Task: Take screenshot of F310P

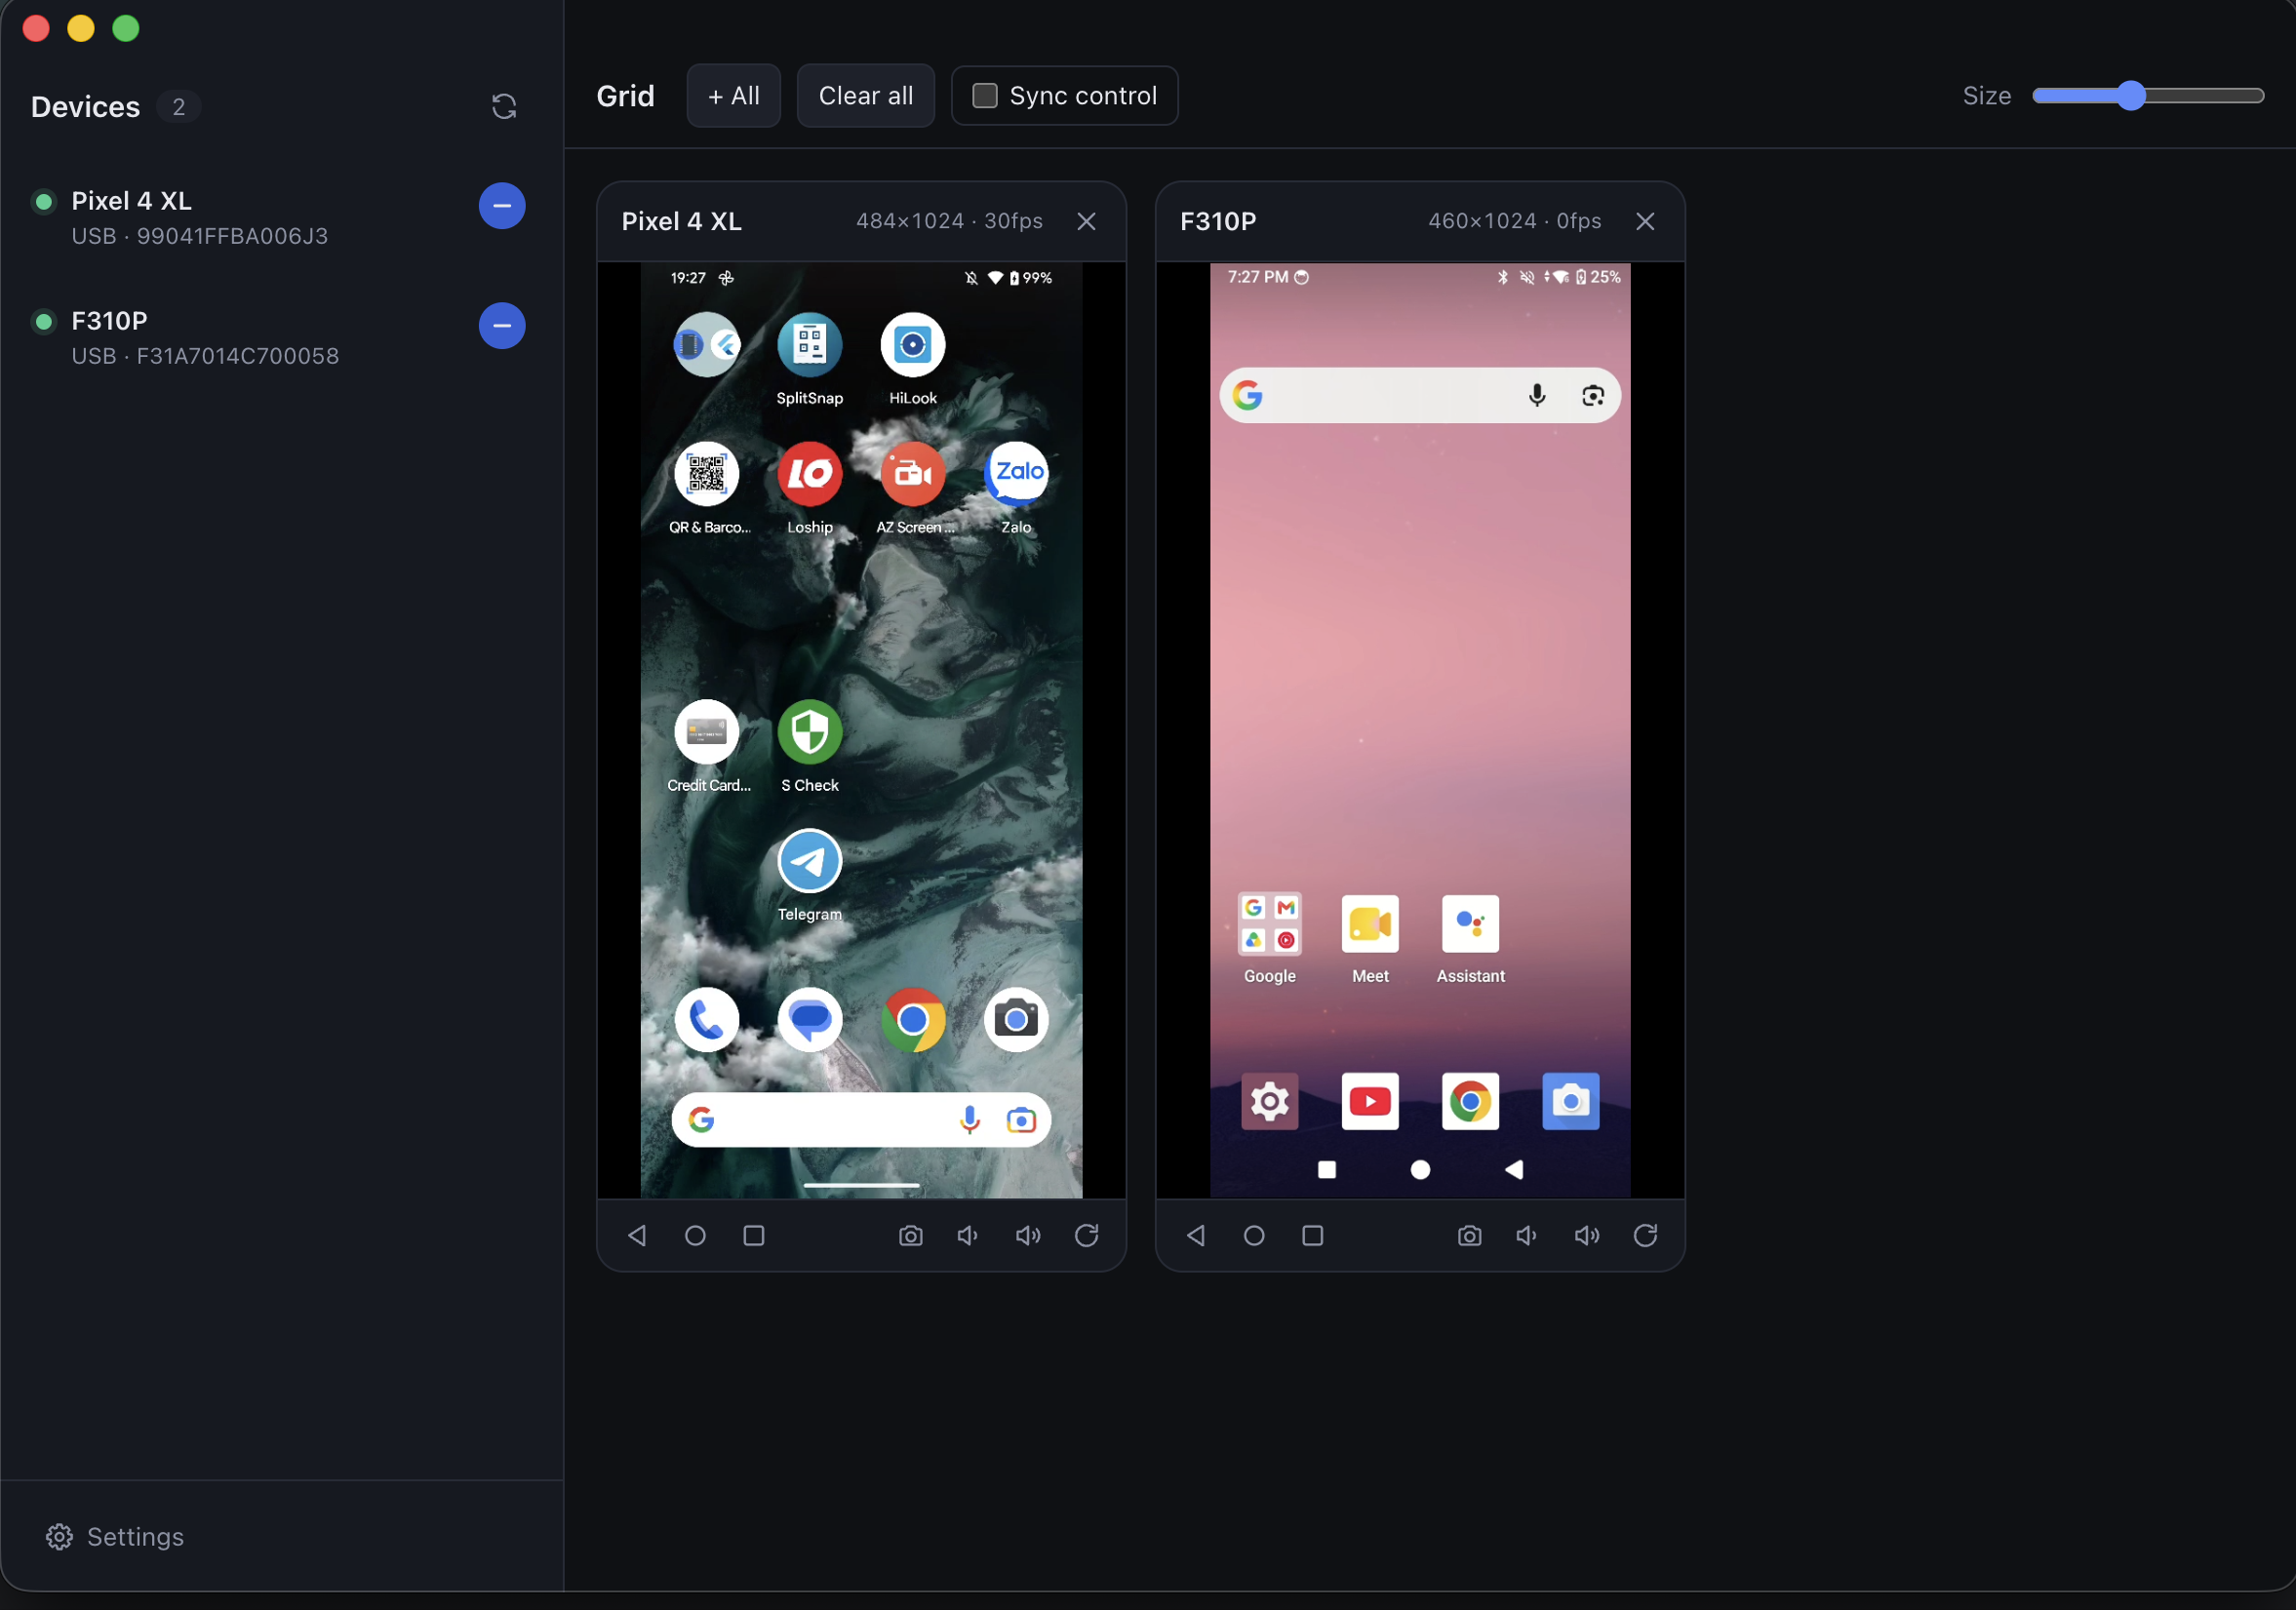Action: pos(1469,1236)
